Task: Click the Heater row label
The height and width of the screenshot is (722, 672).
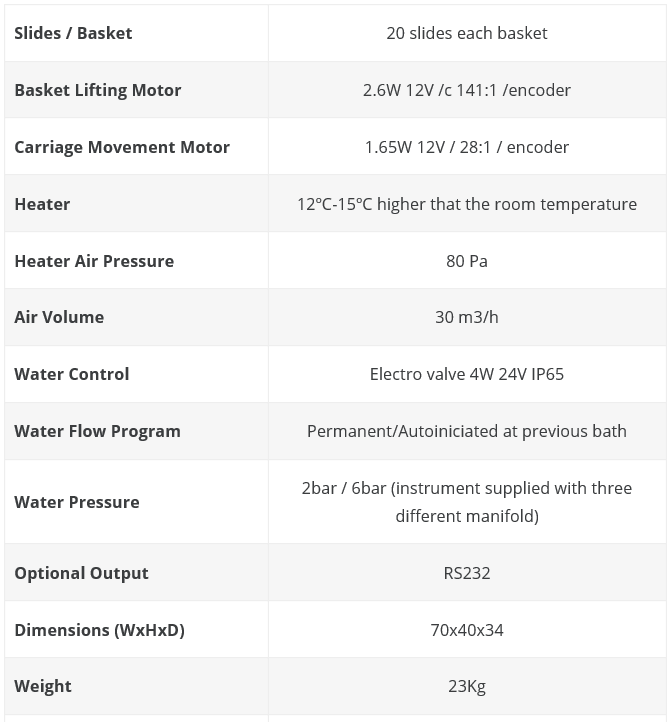Action: 42,204
